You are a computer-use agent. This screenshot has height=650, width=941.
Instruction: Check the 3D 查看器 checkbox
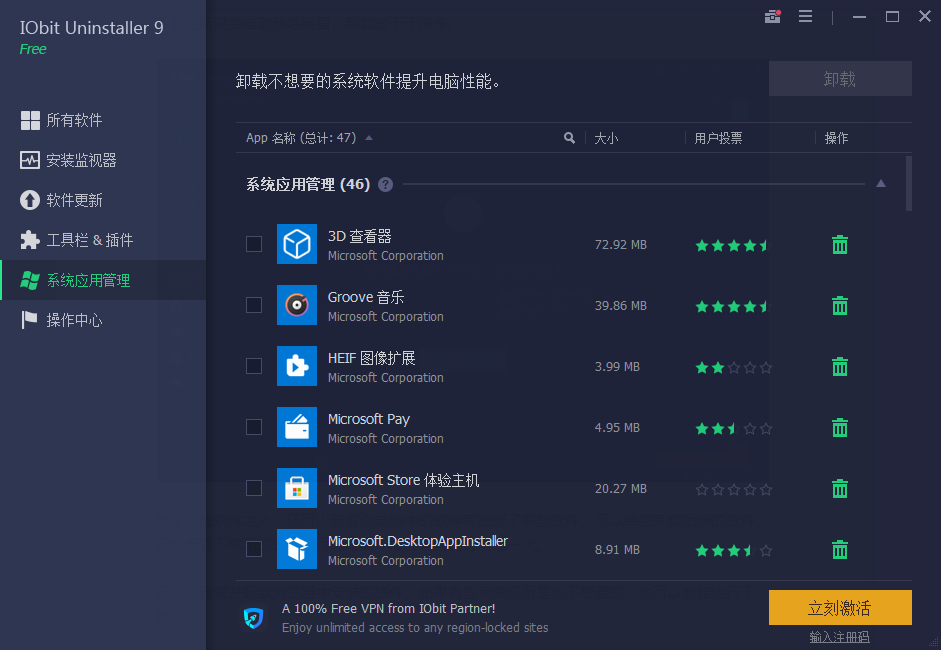254,244
